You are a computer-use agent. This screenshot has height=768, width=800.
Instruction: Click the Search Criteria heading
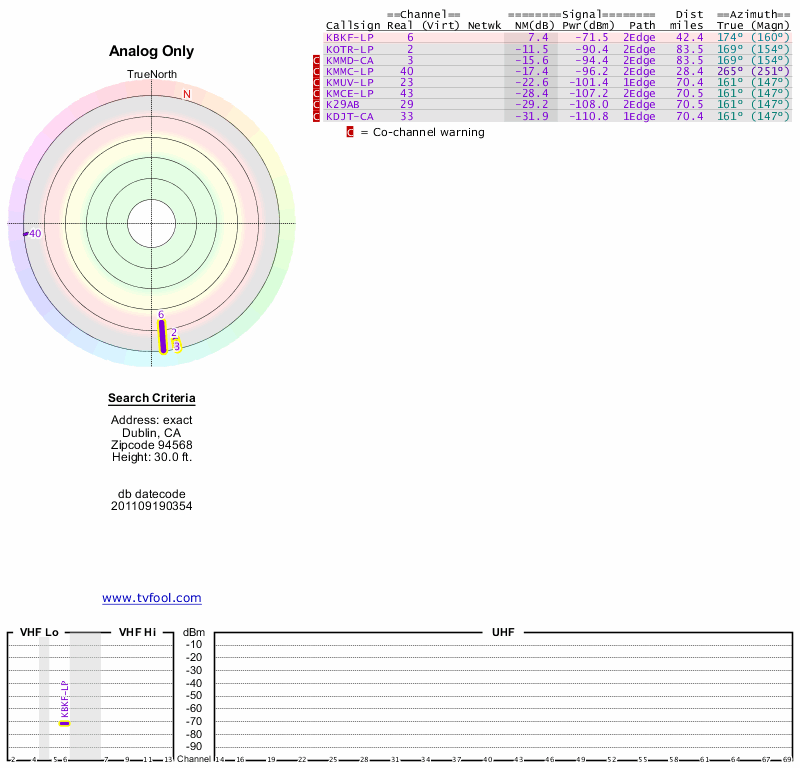click(152, 399)
